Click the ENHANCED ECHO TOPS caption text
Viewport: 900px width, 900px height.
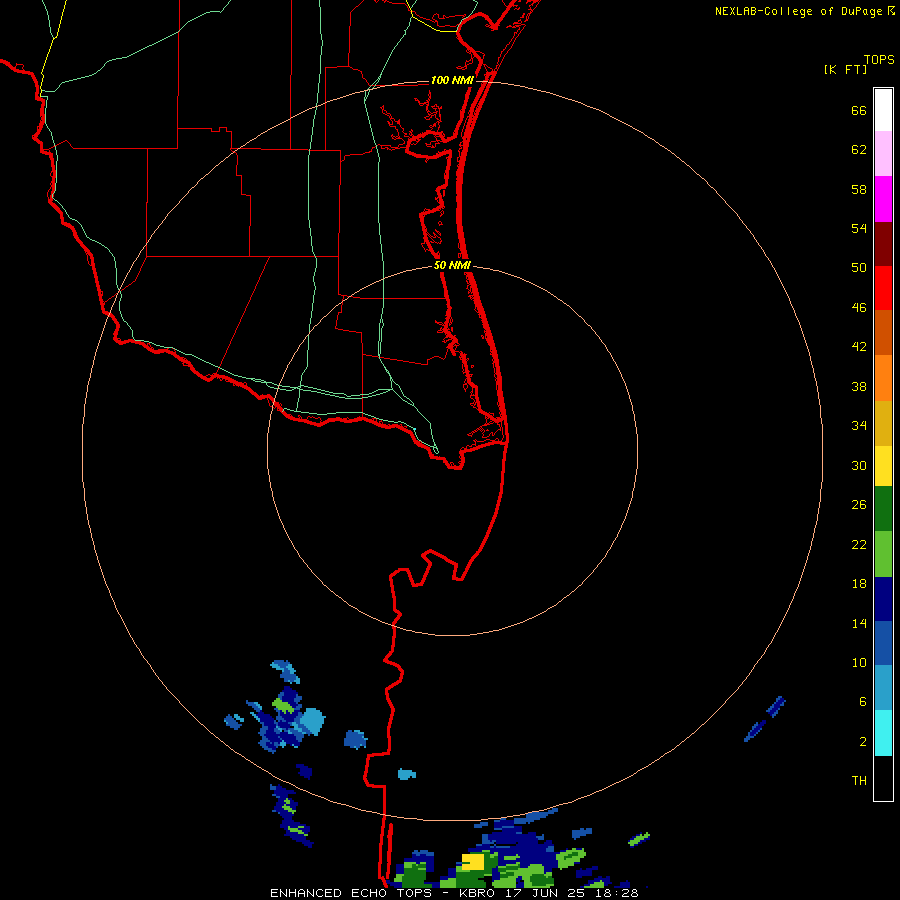coord(351,893)
